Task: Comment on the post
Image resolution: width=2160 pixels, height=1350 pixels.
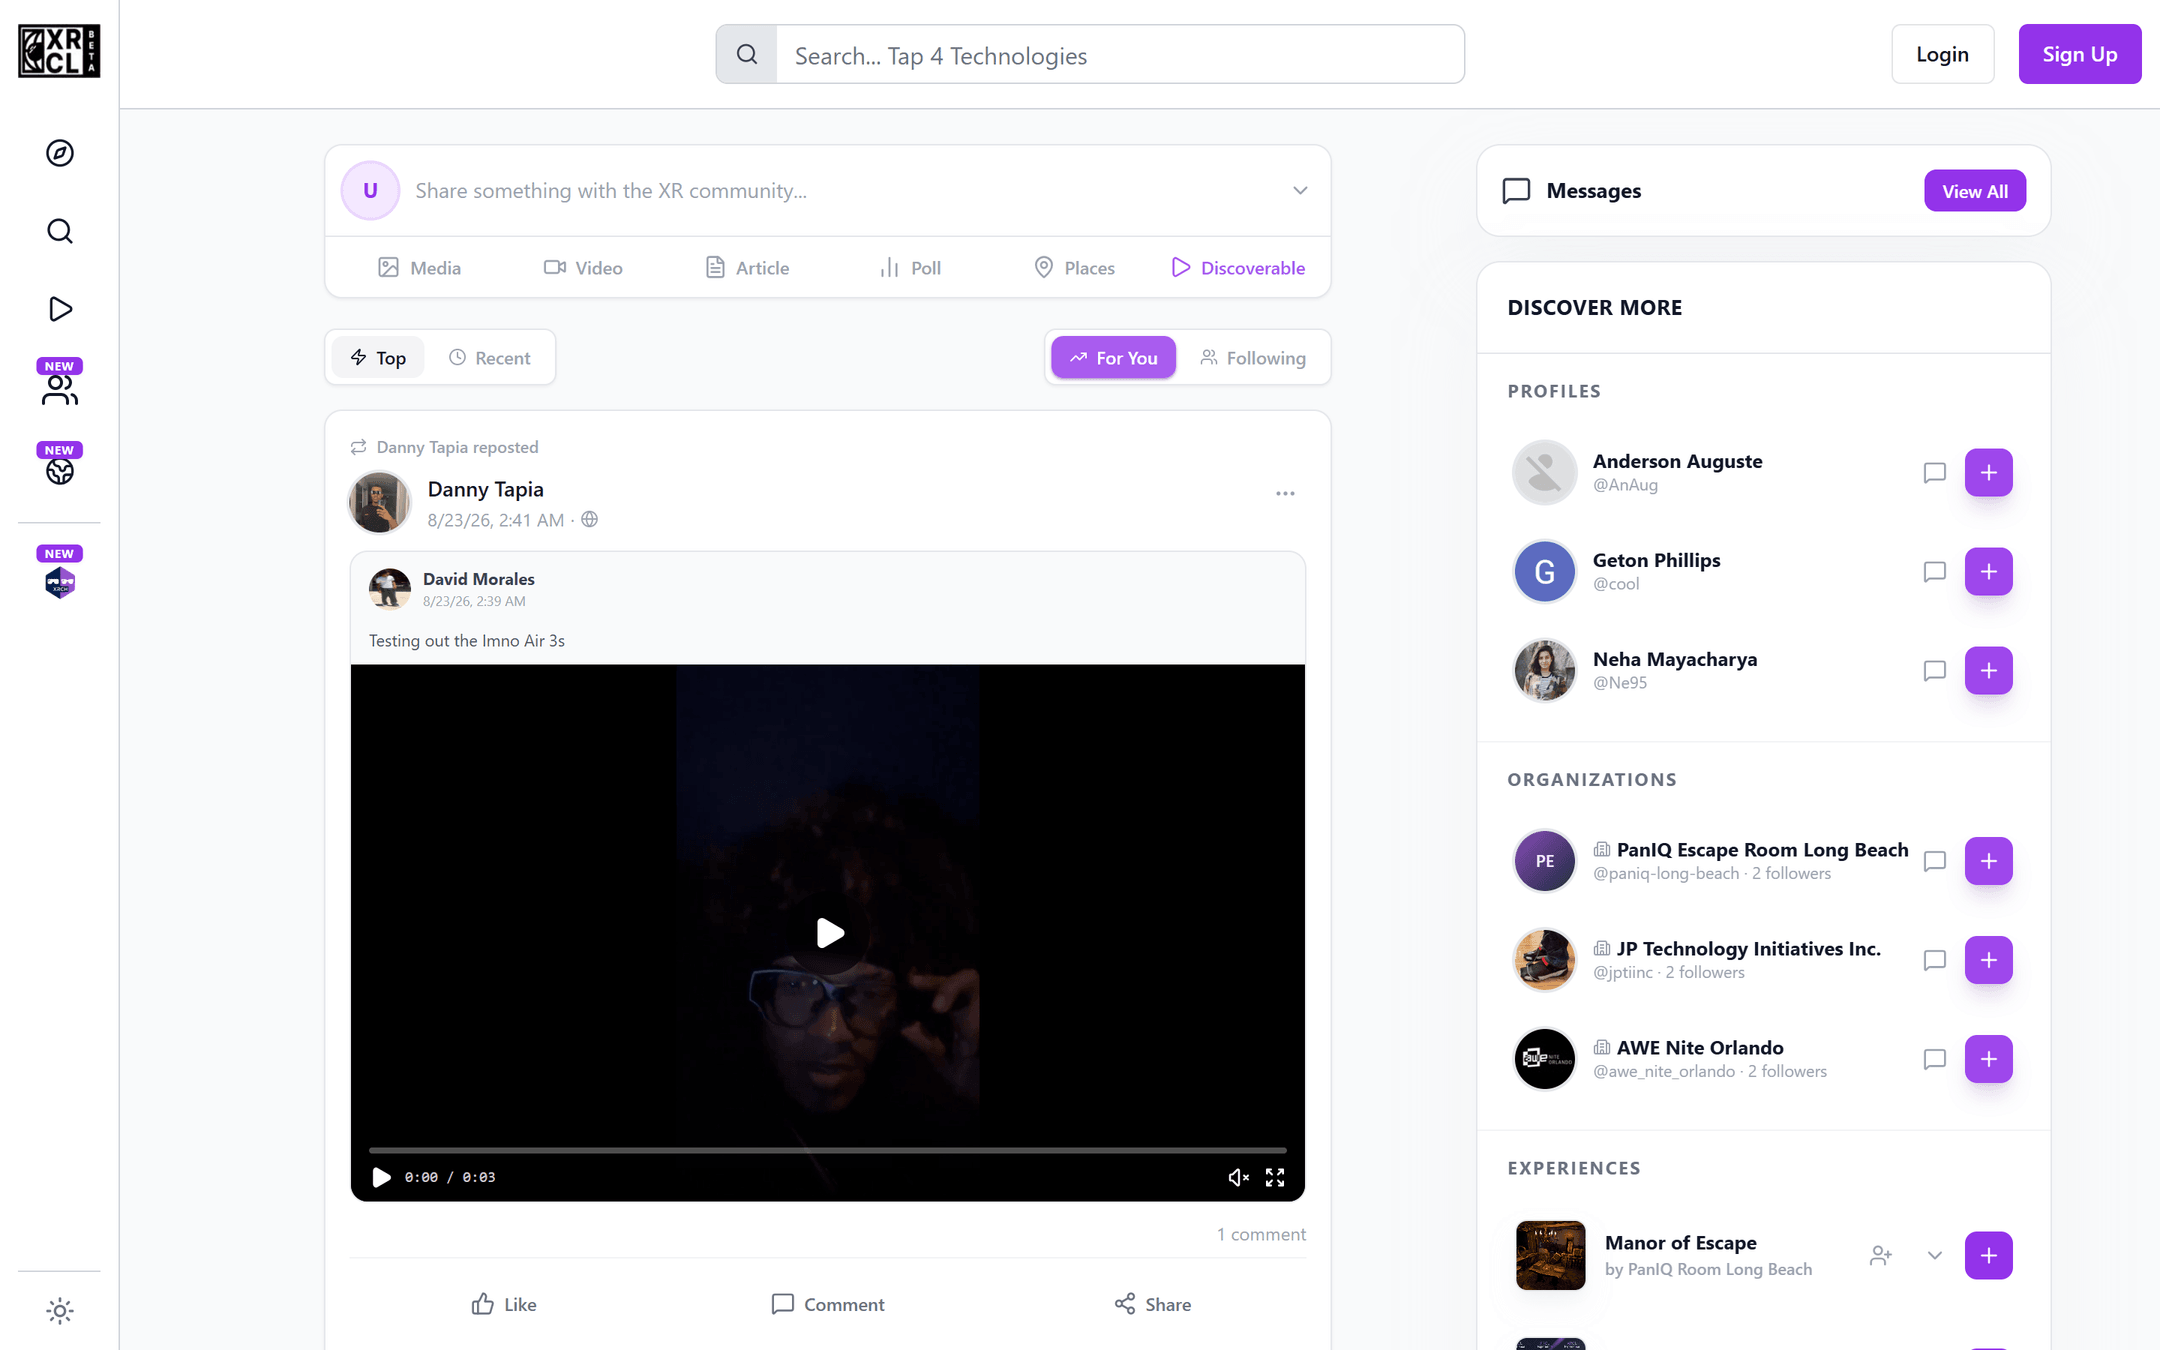Action: (828, 1304)
